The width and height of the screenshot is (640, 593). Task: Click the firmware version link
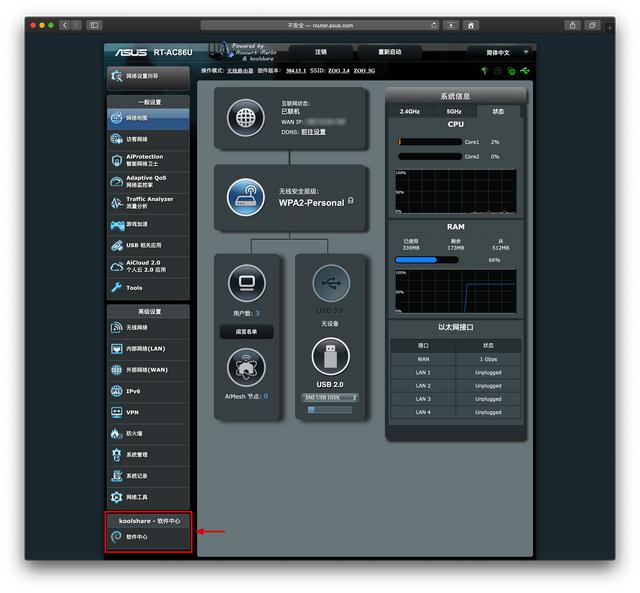(296, 71)
